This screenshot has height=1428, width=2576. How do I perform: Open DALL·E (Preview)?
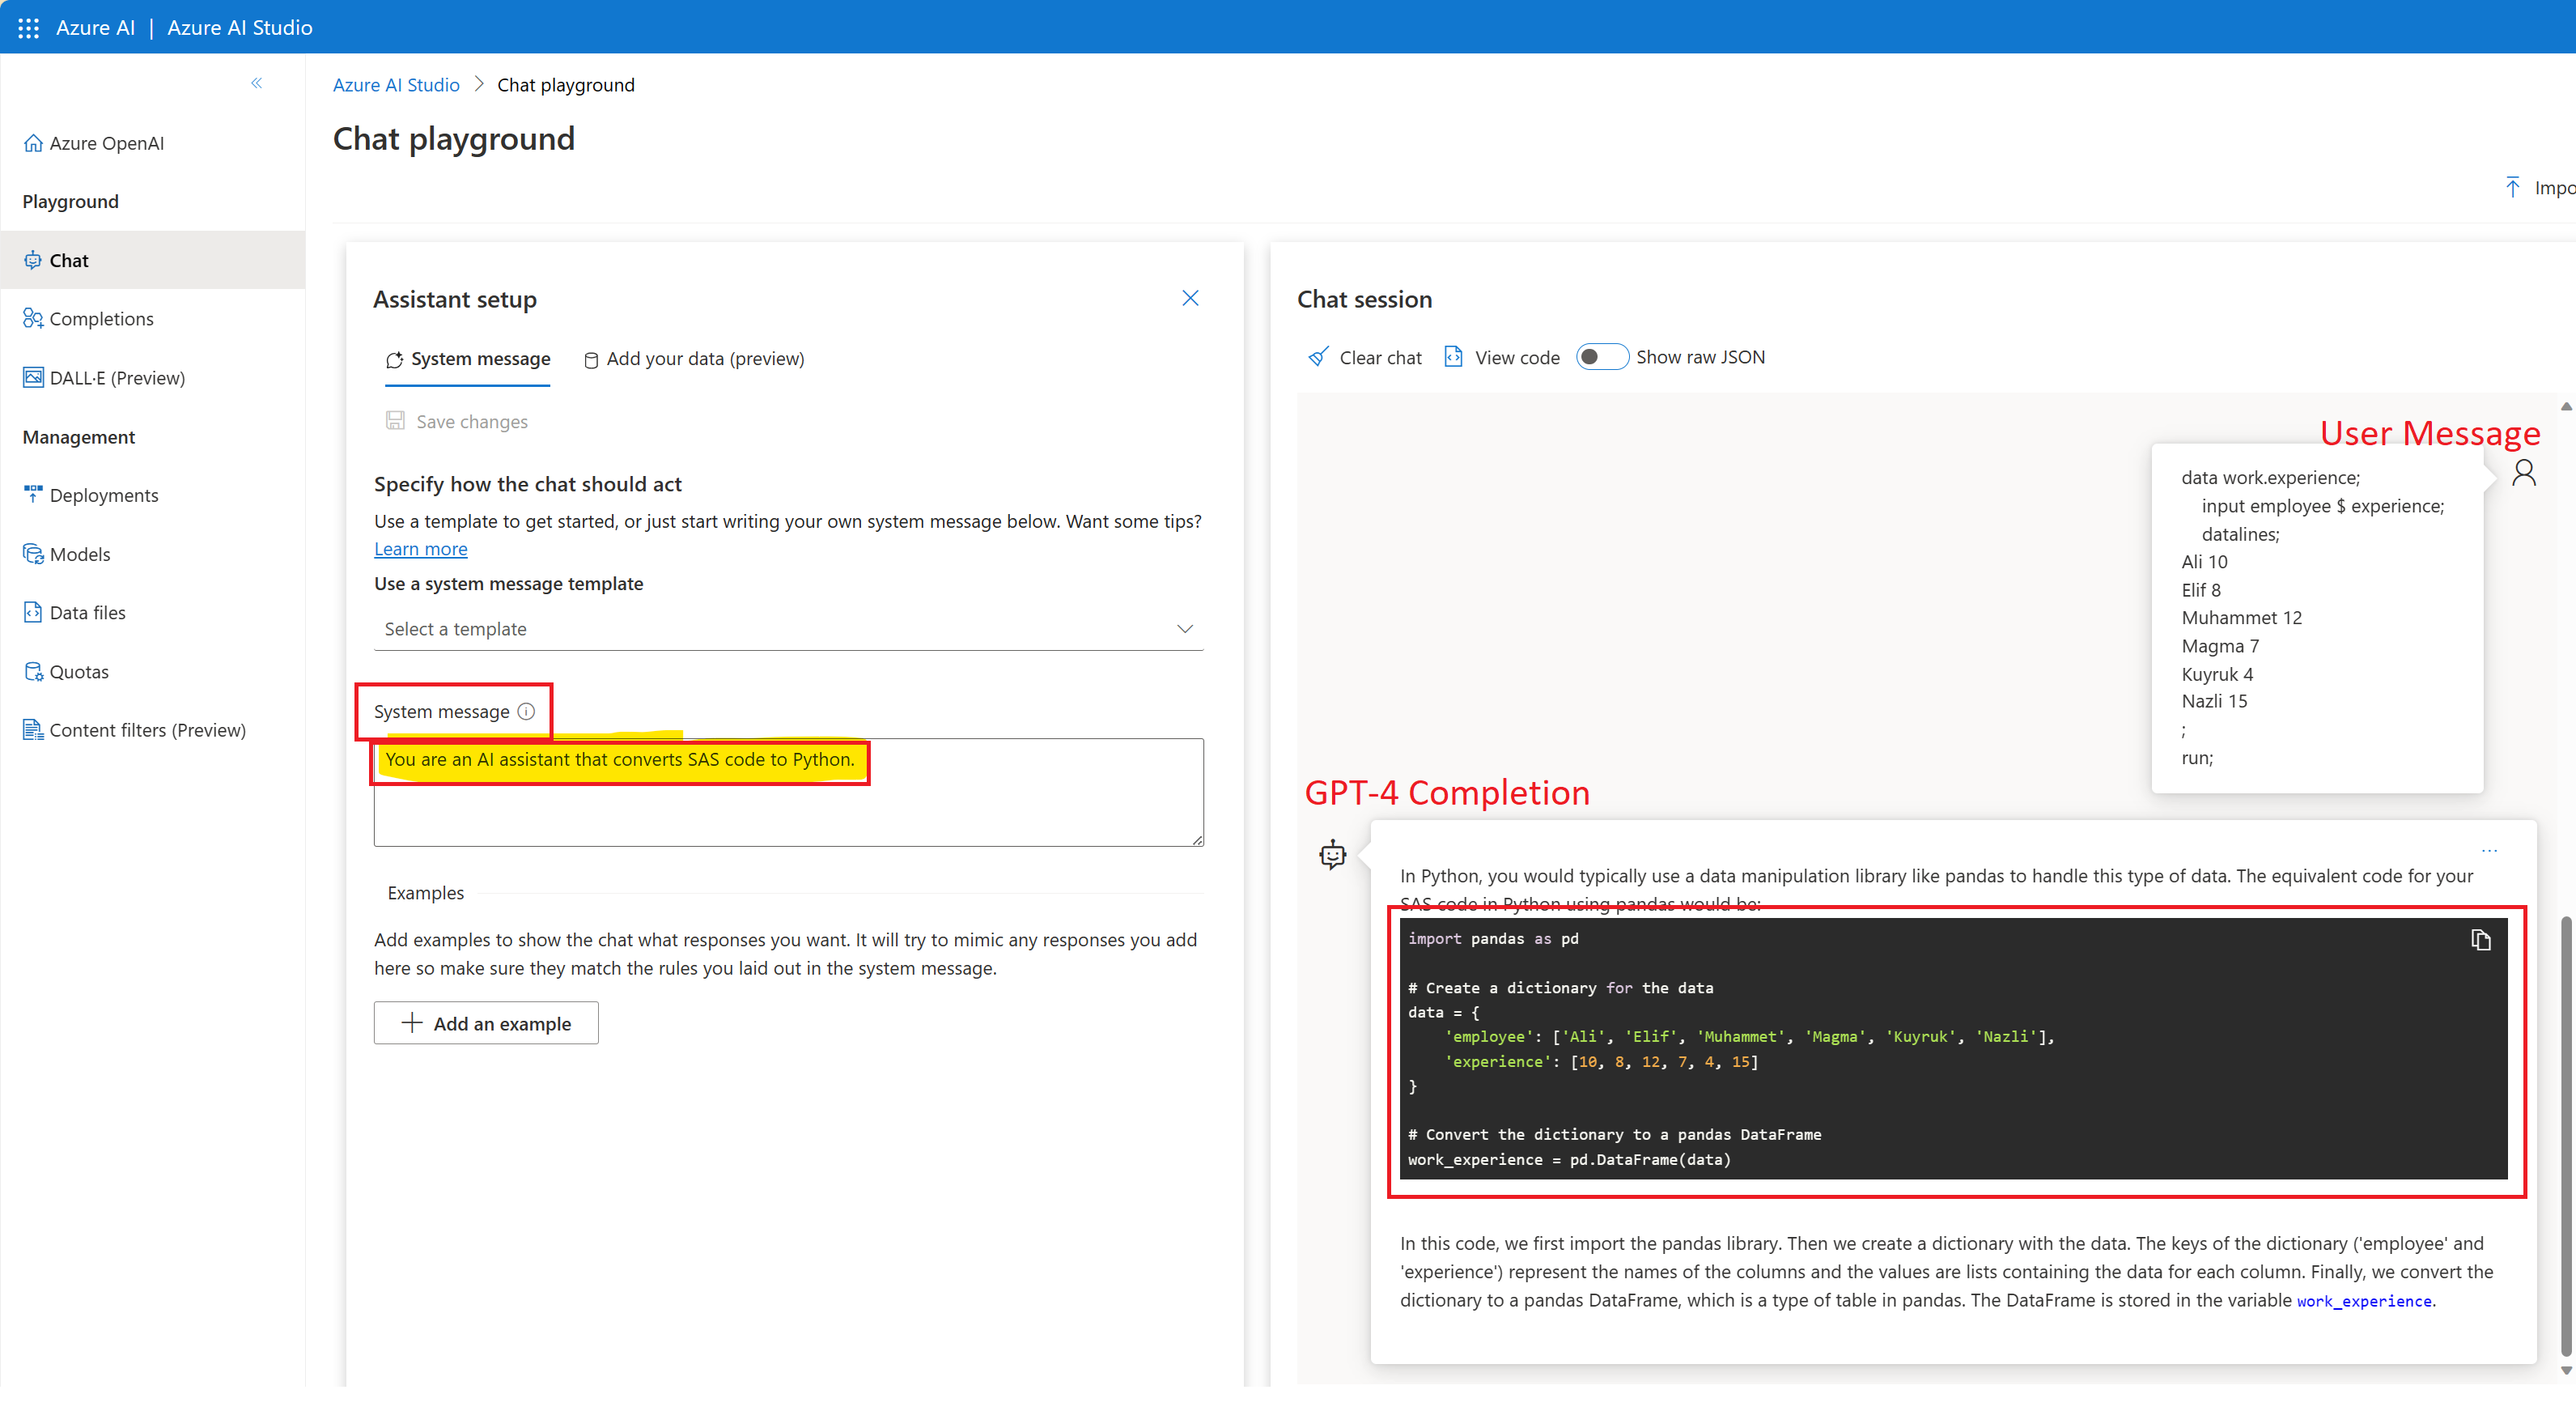tap(117, 377)
